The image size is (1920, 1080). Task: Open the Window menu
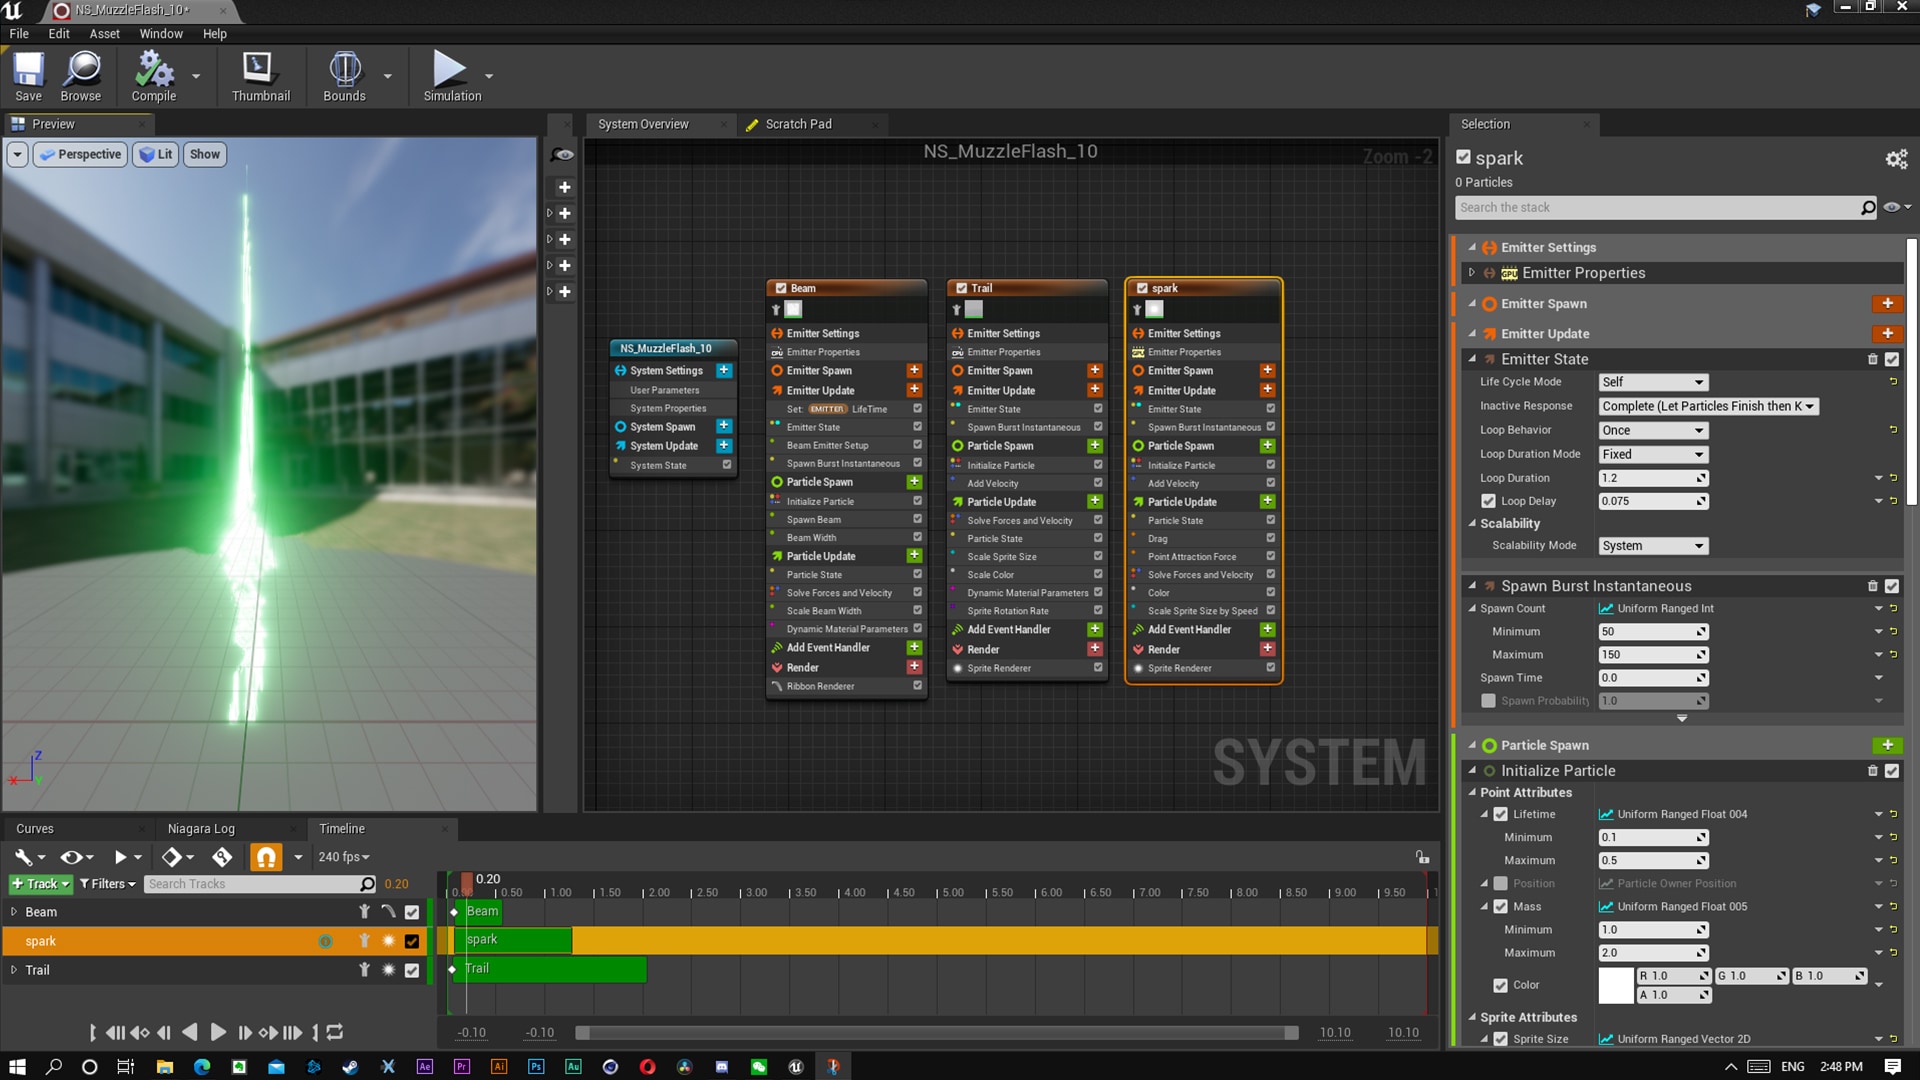[x=160, y=33]
